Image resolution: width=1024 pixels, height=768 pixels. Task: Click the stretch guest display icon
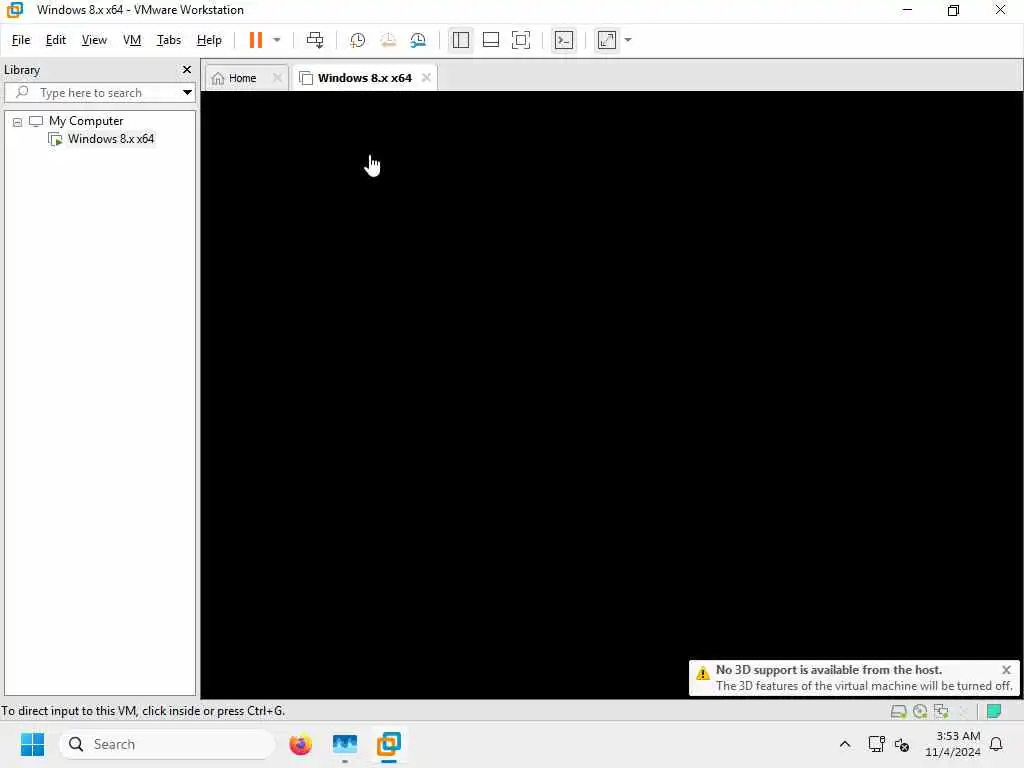pyautogui.click(x=607, y=40)
